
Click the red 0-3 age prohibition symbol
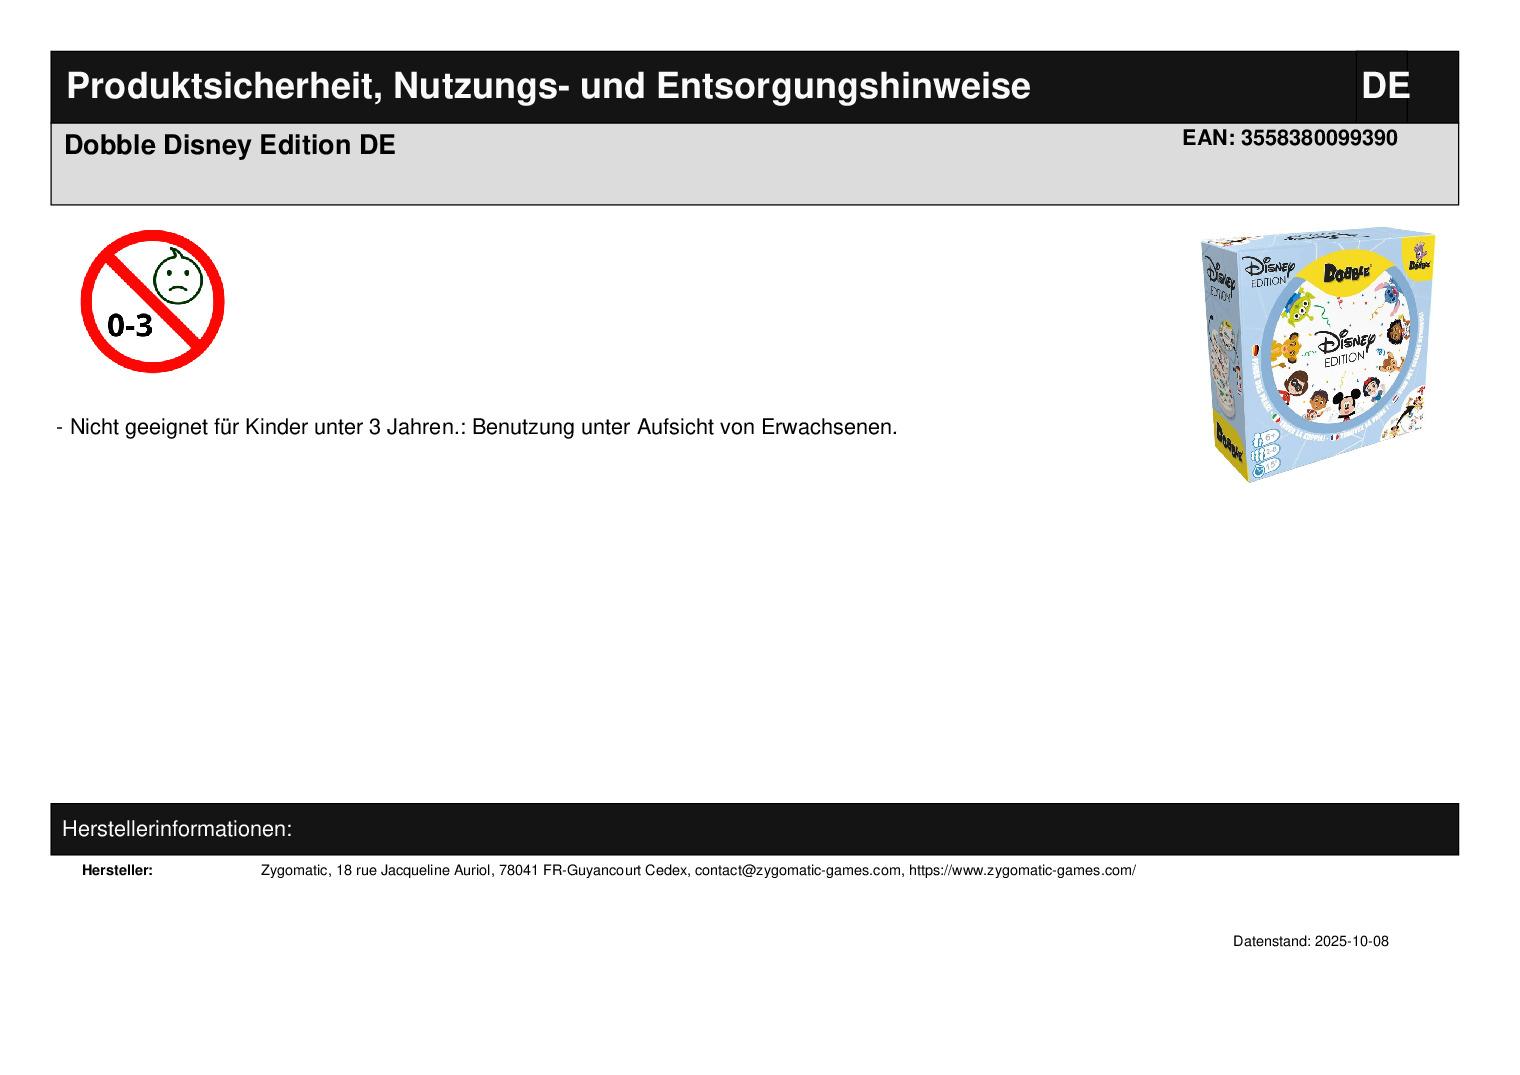pos(152,301)
